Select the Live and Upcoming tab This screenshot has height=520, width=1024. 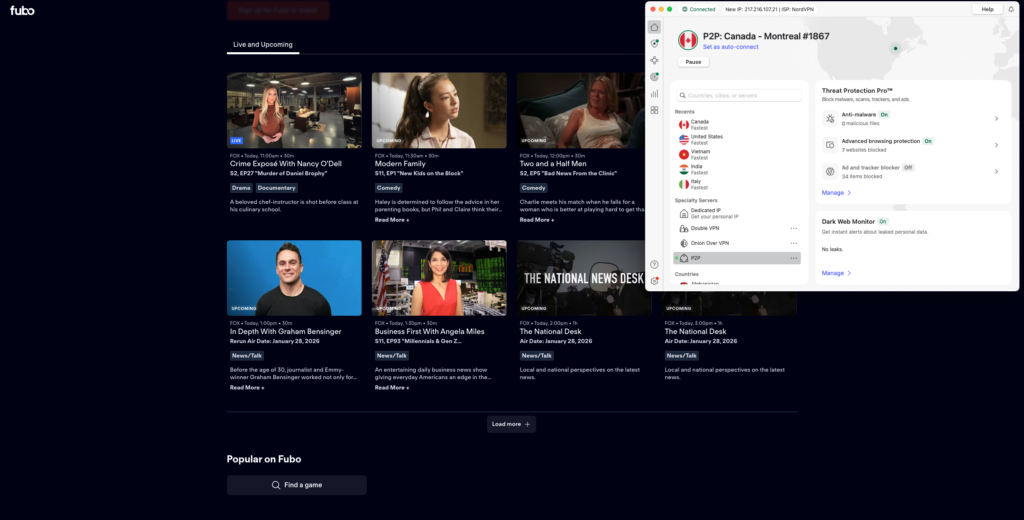coord(263,44)
